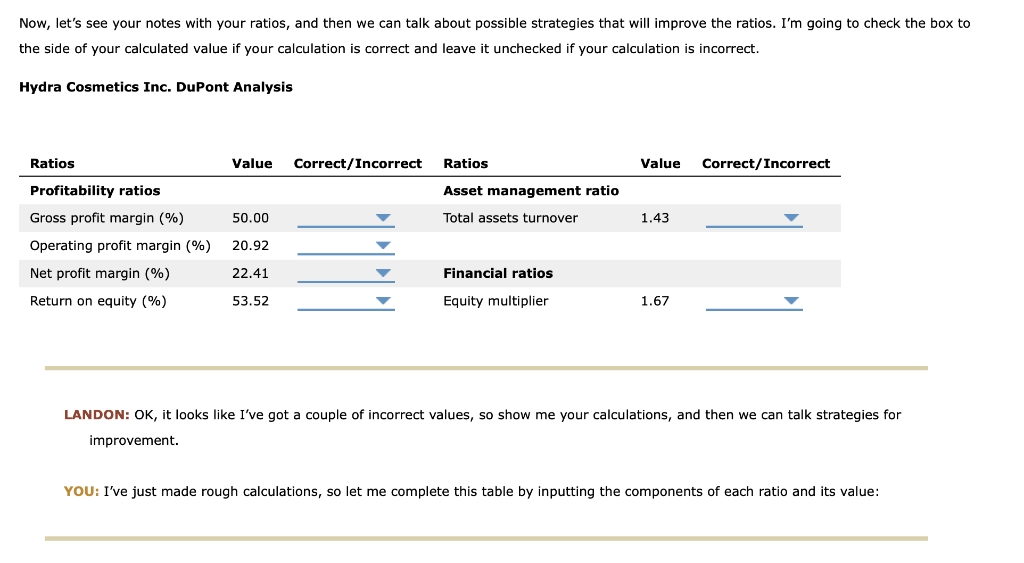Open Equity multiplier correct/incorrect dropdown
The height and width of the screenshot is (563, 1024).
click(754, 301)
